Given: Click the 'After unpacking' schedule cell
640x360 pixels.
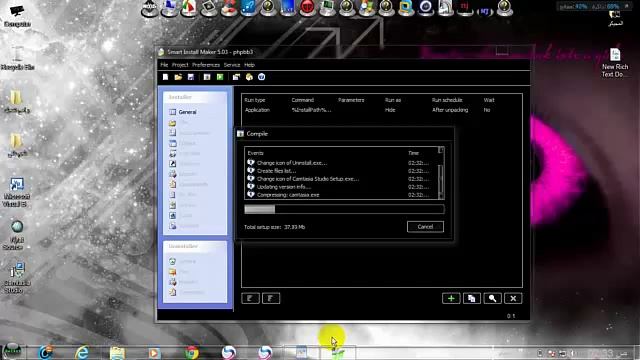Looking at the screenshot, I should [x=450, y=110].
